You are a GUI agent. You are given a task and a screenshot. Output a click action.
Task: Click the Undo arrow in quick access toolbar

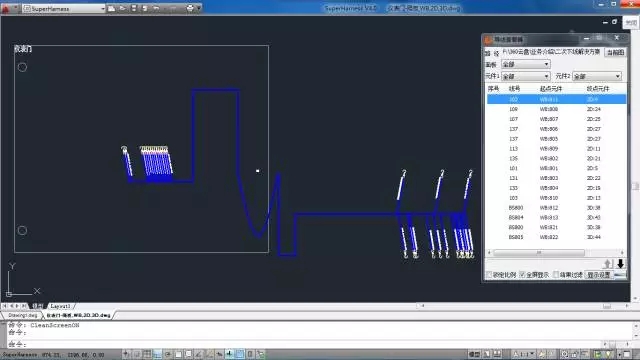tap(156, 8)
